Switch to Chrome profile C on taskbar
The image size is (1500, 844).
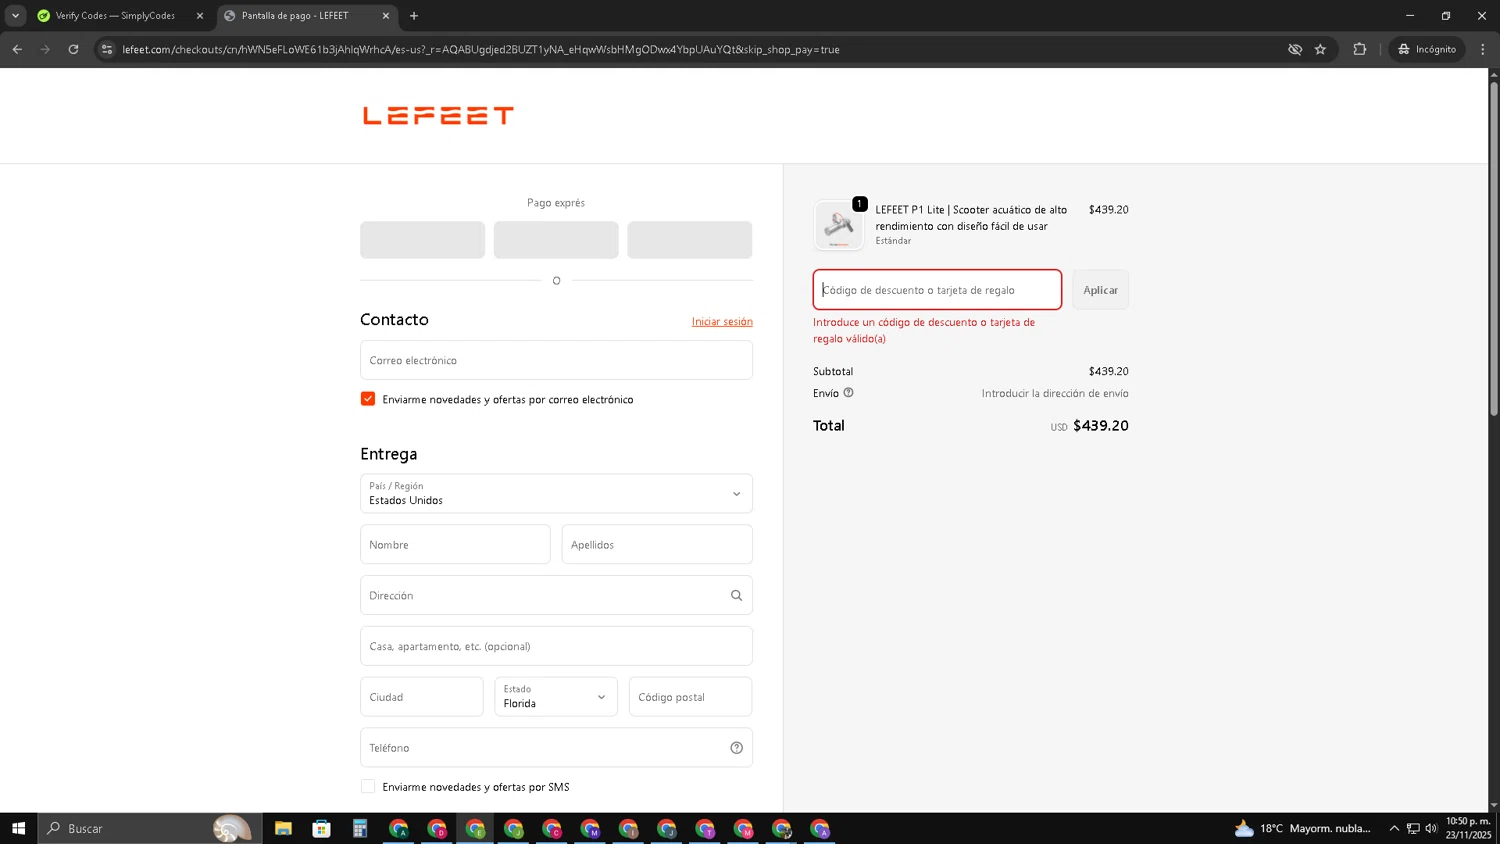(552, 828)
